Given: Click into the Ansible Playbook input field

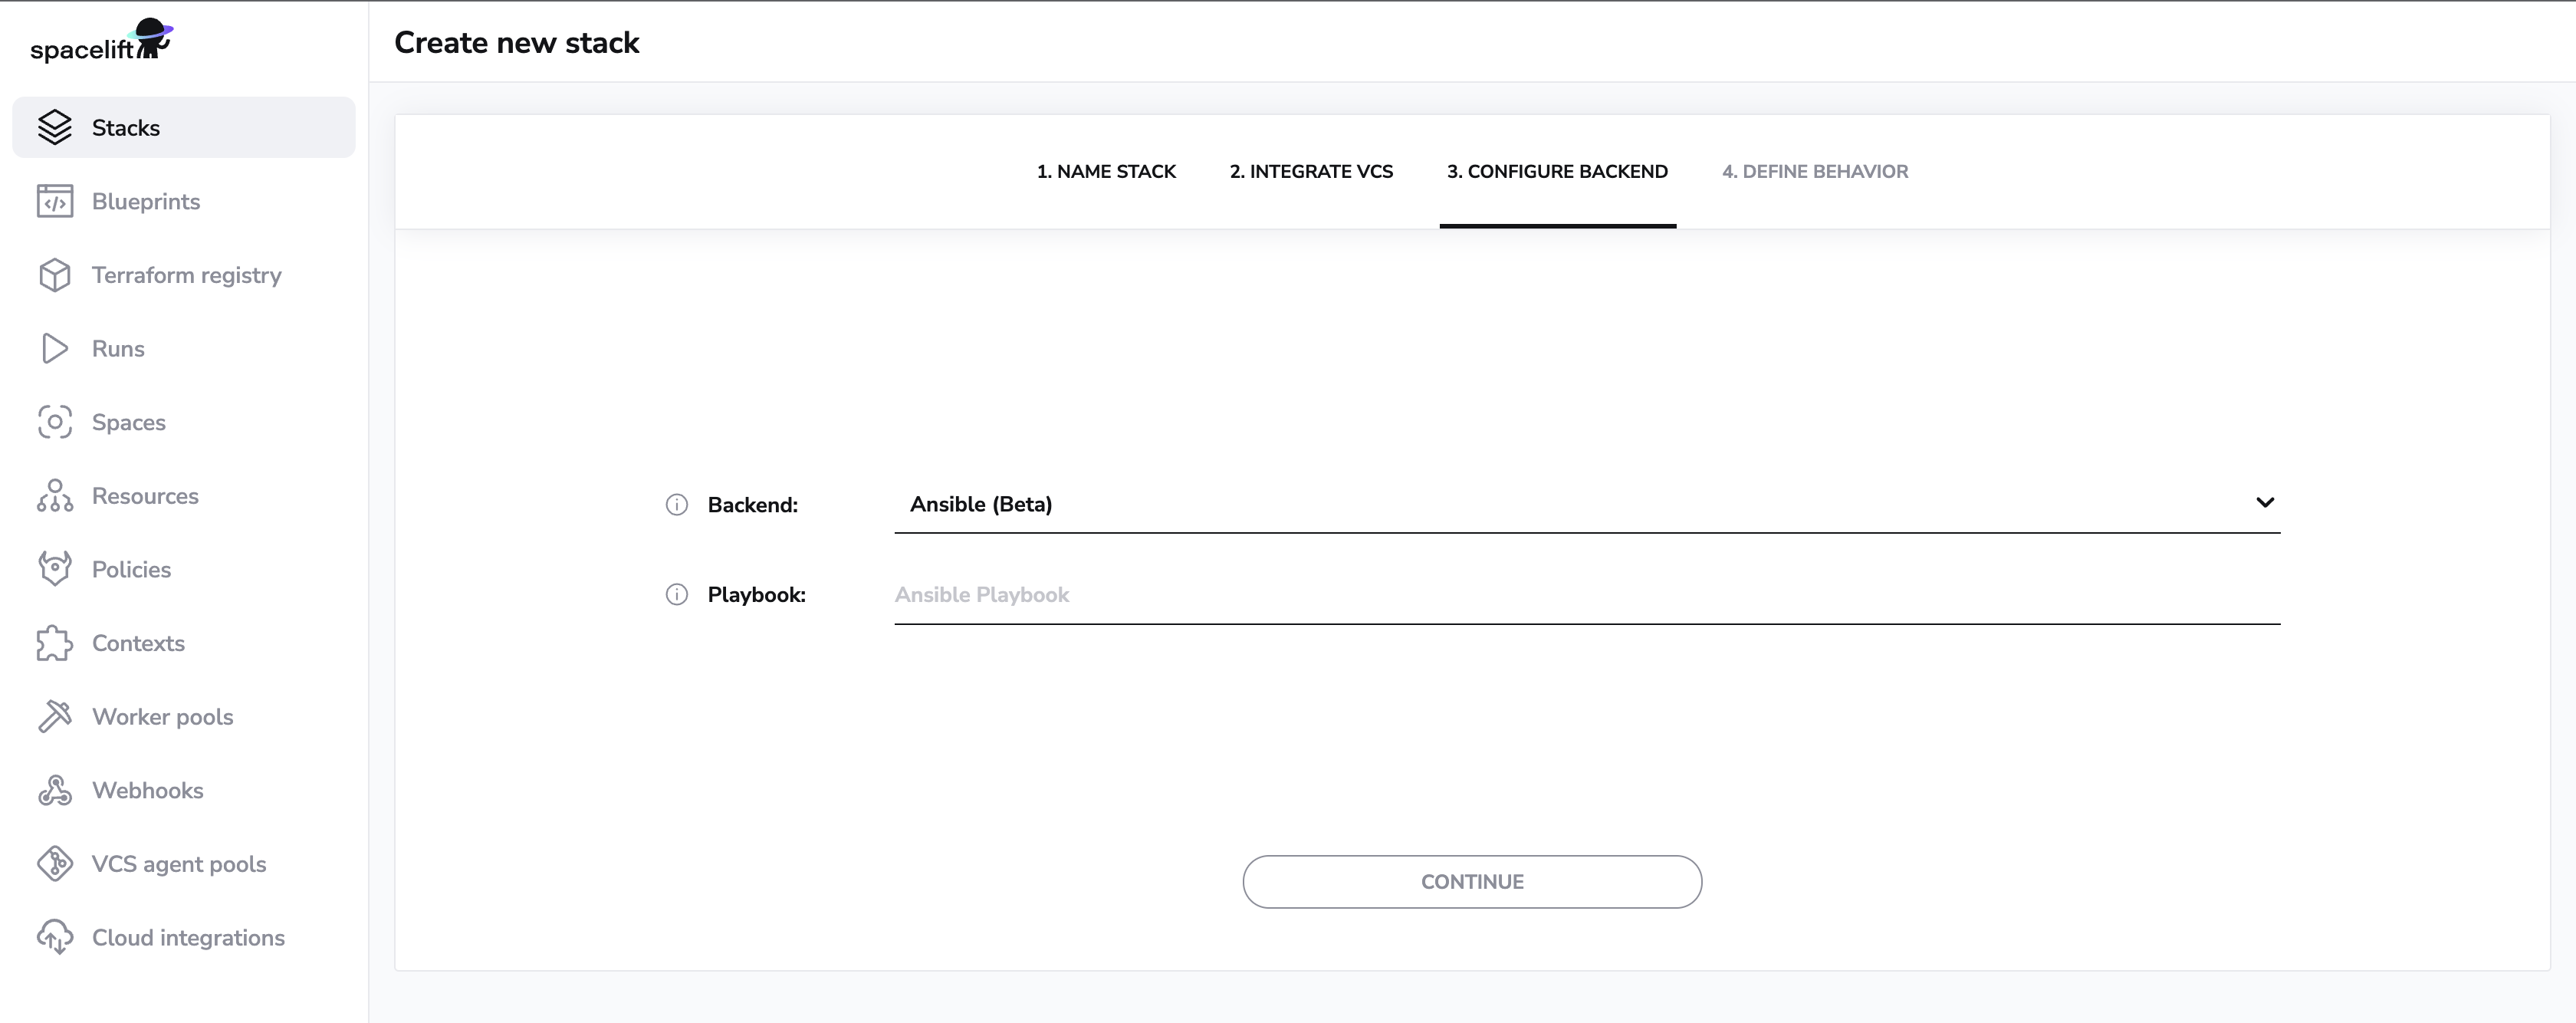Looking at the screenshot, I should (1586, 595).
